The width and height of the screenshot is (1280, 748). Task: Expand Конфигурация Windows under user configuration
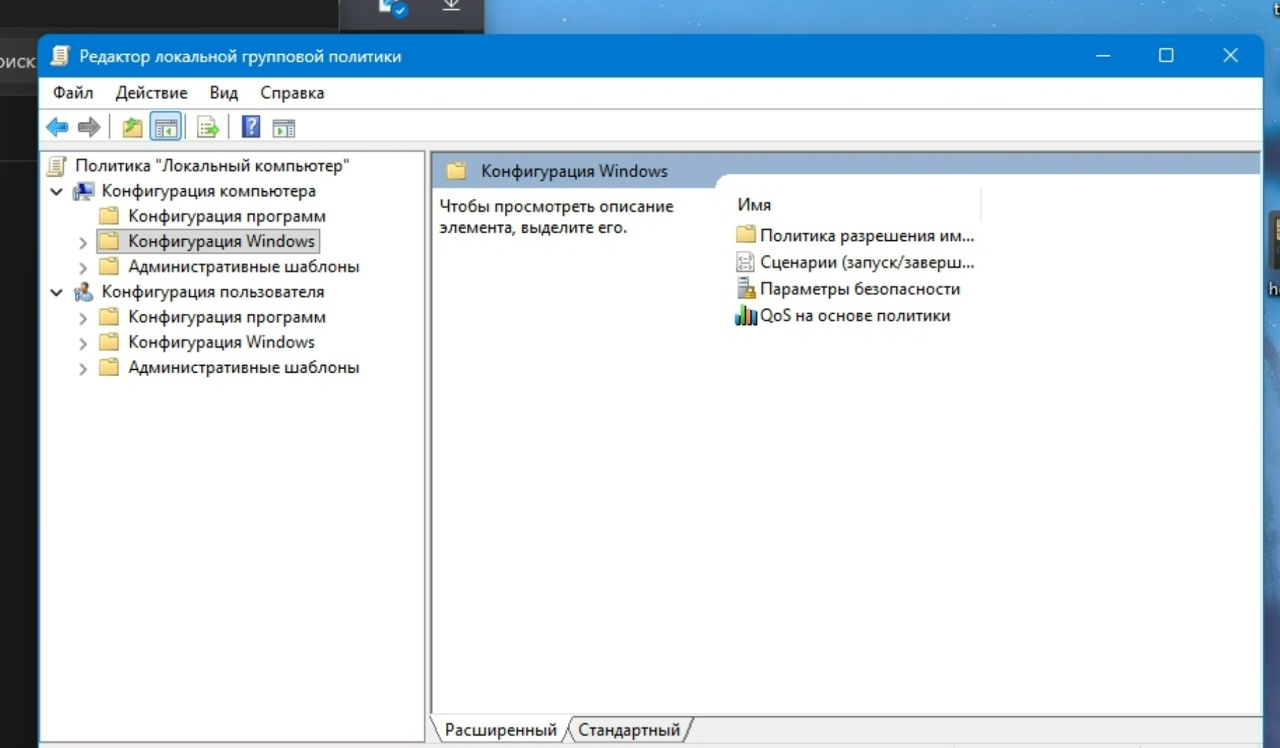(x=83, y=342)
